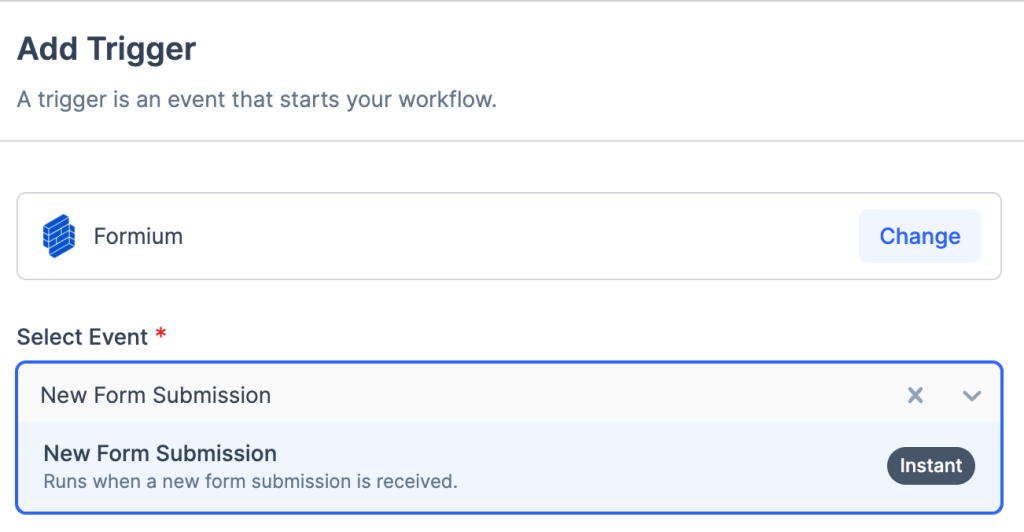Focus the selected 'New Form Submission' value text
Image resolution: width=1024 pixels, height=532 pixels.
coord(156,395)
